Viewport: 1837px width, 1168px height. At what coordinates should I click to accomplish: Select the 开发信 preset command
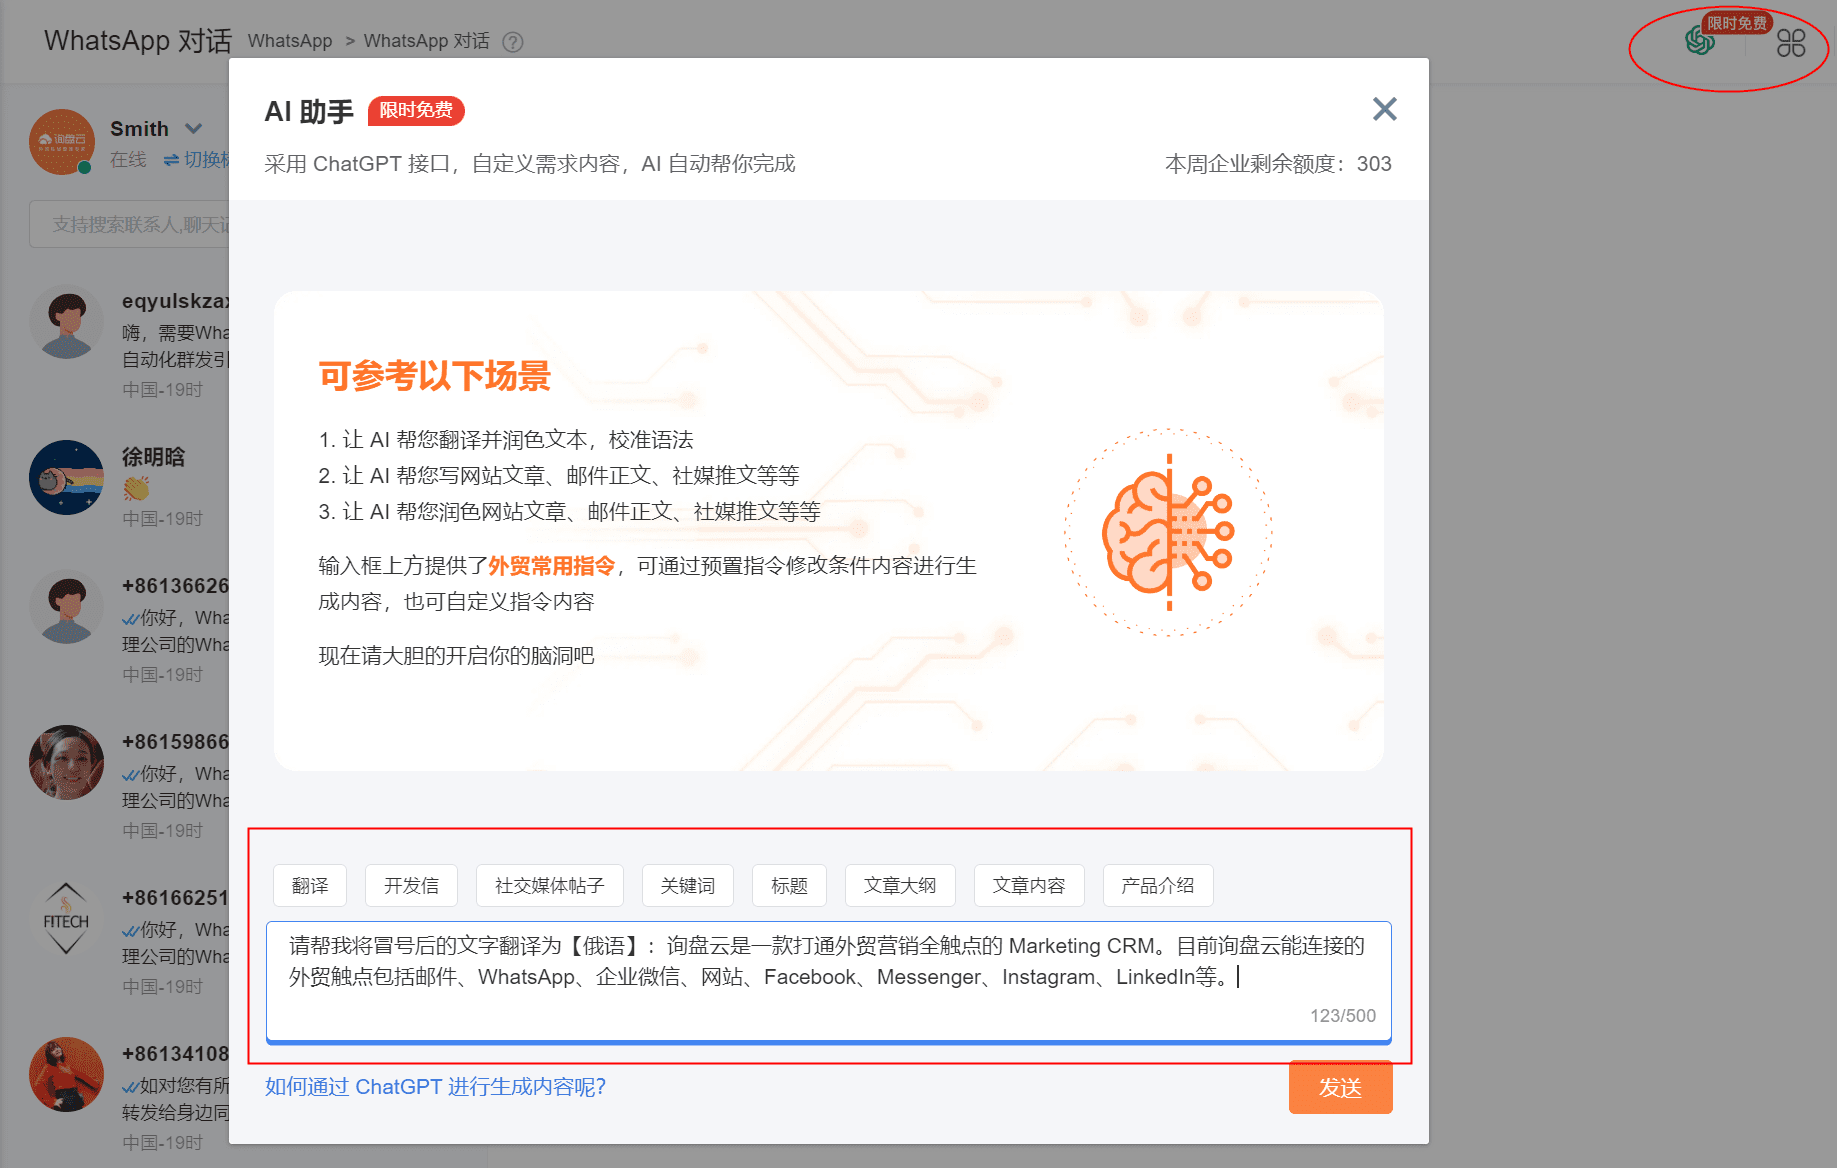point(411,886)
